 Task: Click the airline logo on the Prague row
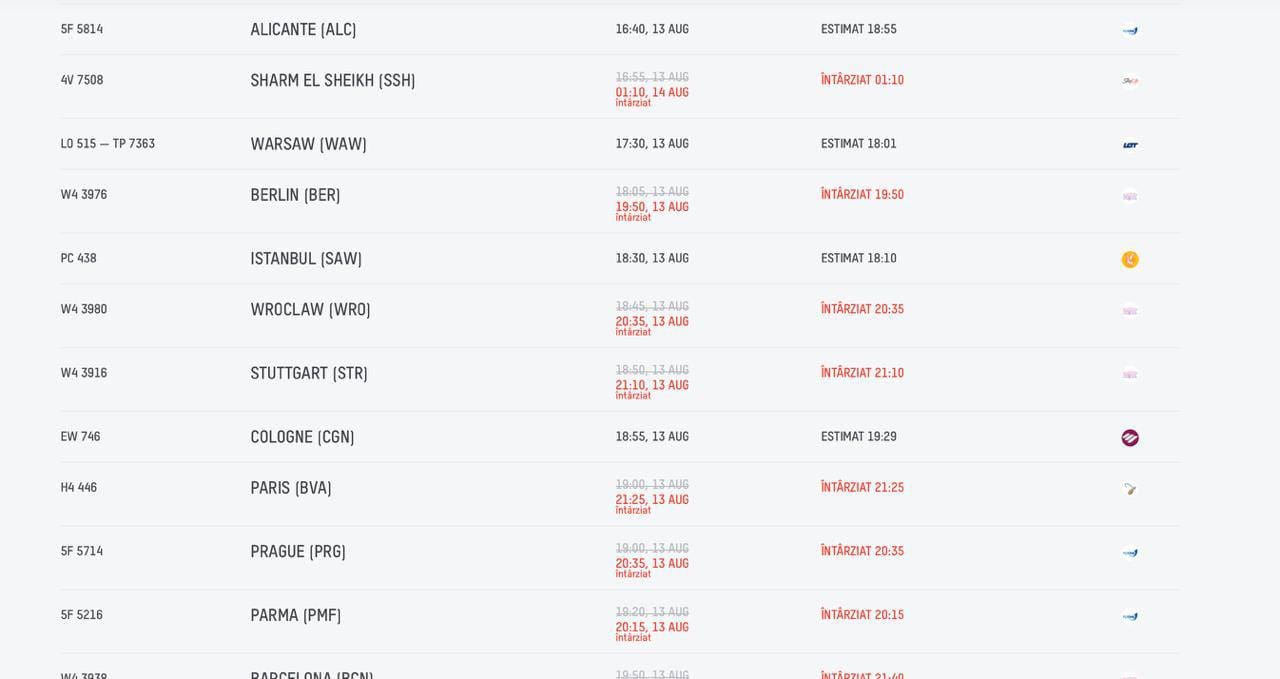[1130, 552]
